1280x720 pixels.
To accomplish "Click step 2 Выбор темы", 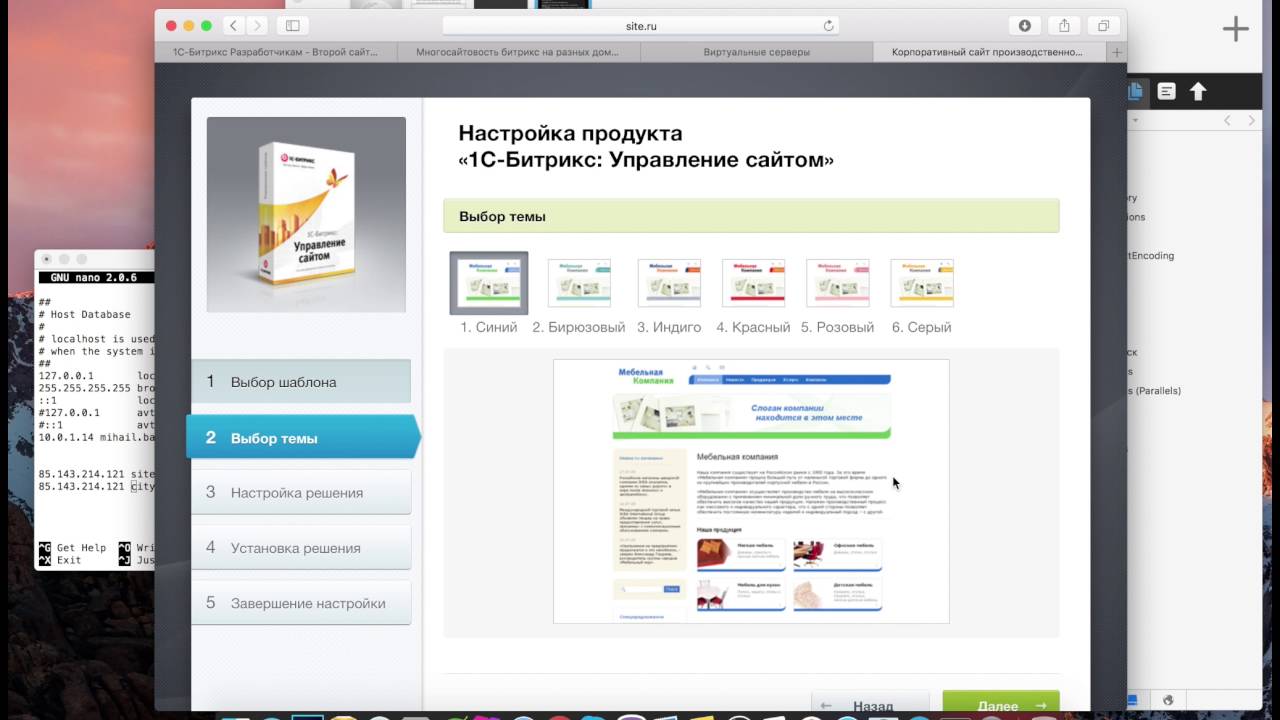I will [x=303, y=437].
